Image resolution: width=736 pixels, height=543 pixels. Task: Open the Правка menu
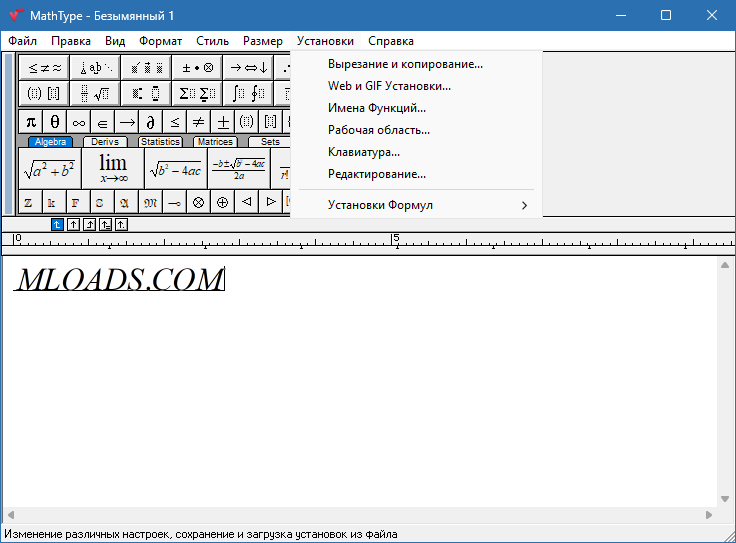click(71, 41)
